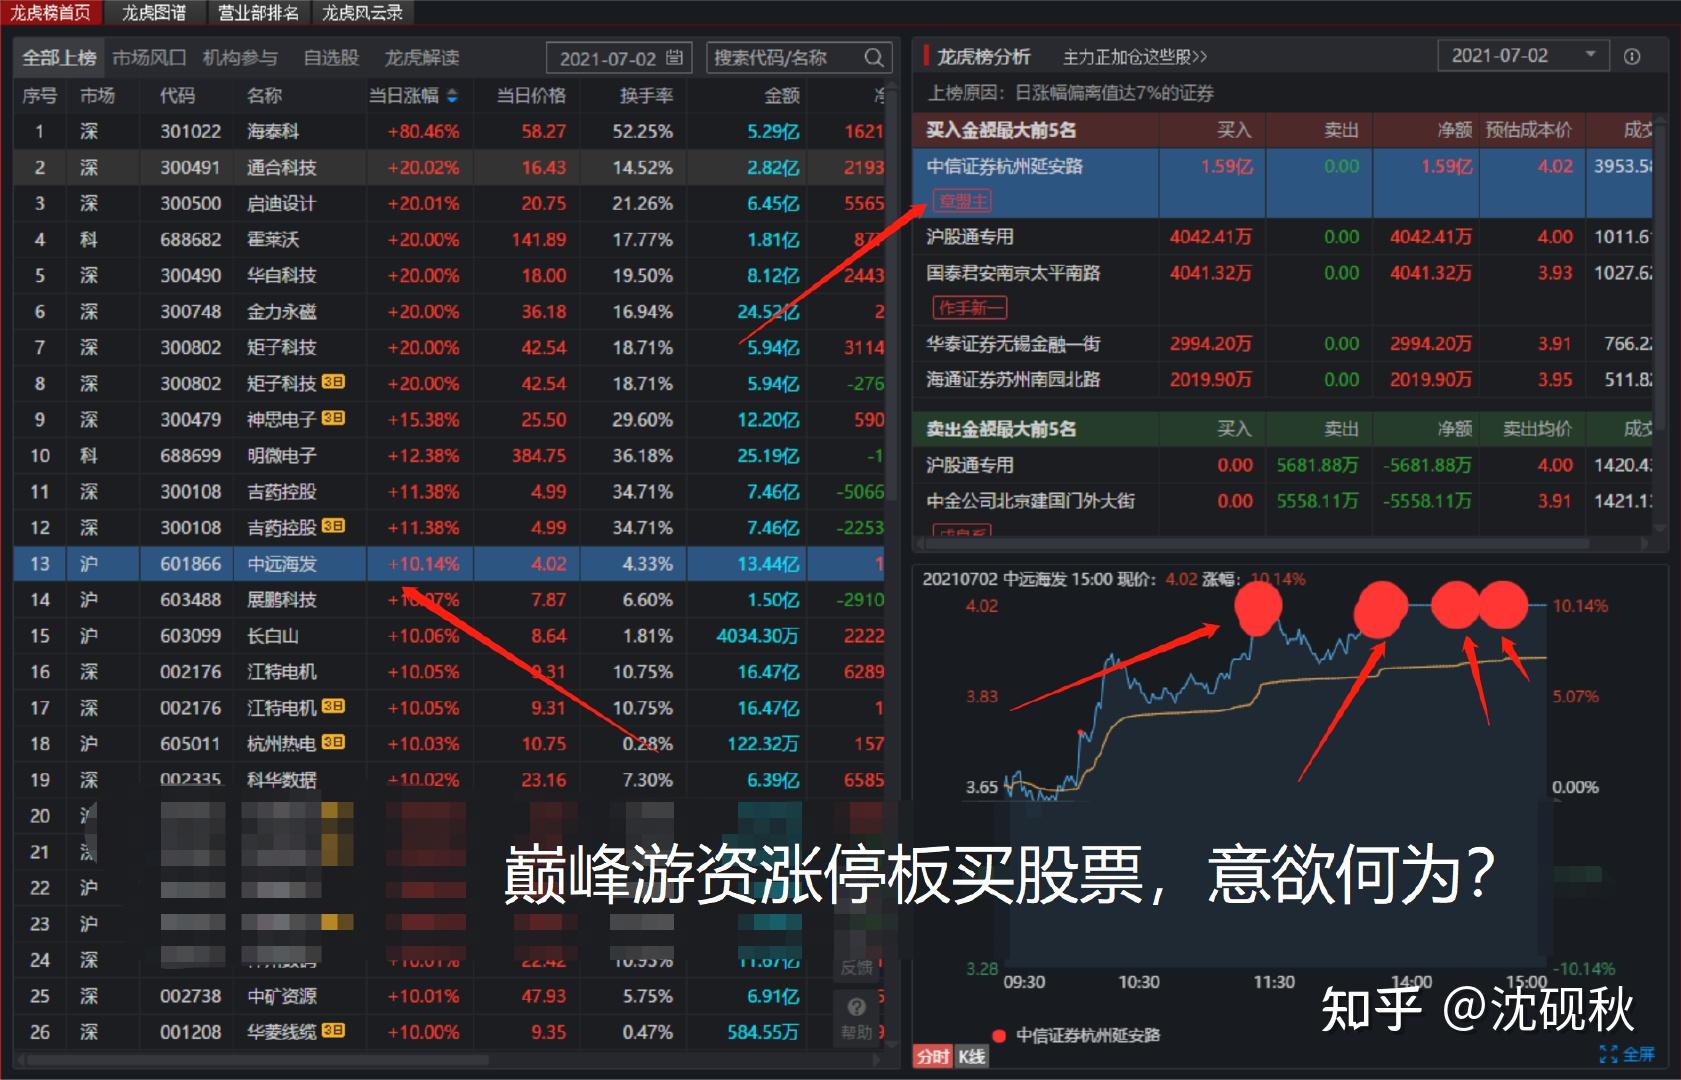Click the 3日 badge in row 8 矩子科技

(333, 382)
